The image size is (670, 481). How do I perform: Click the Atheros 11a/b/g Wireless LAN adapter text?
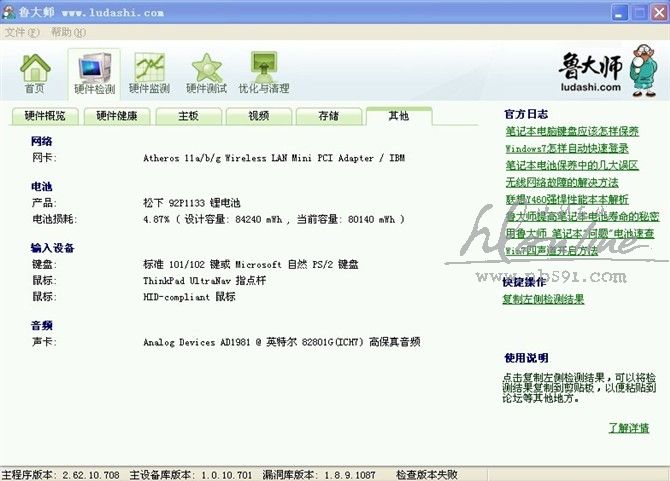click(x=274, y=158)
